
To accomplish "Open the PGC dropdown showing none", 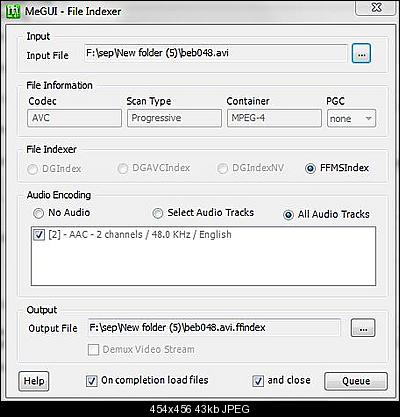I will pyautogui.click(x=351, y=118).
